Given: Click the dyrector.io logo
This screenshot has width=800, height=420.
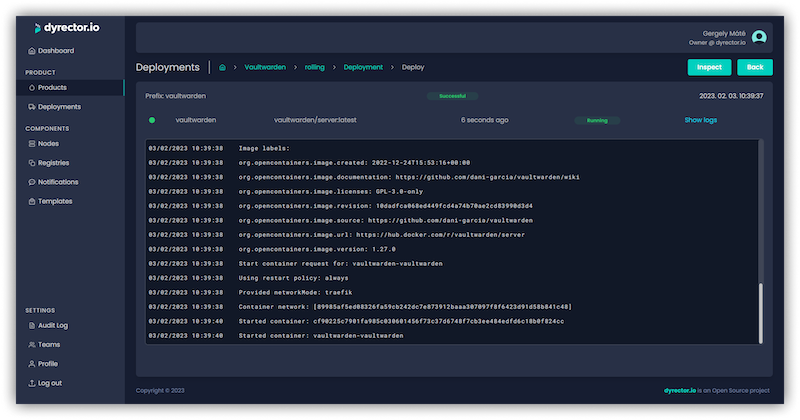Looking at the screenshot, I should point(60,28).
